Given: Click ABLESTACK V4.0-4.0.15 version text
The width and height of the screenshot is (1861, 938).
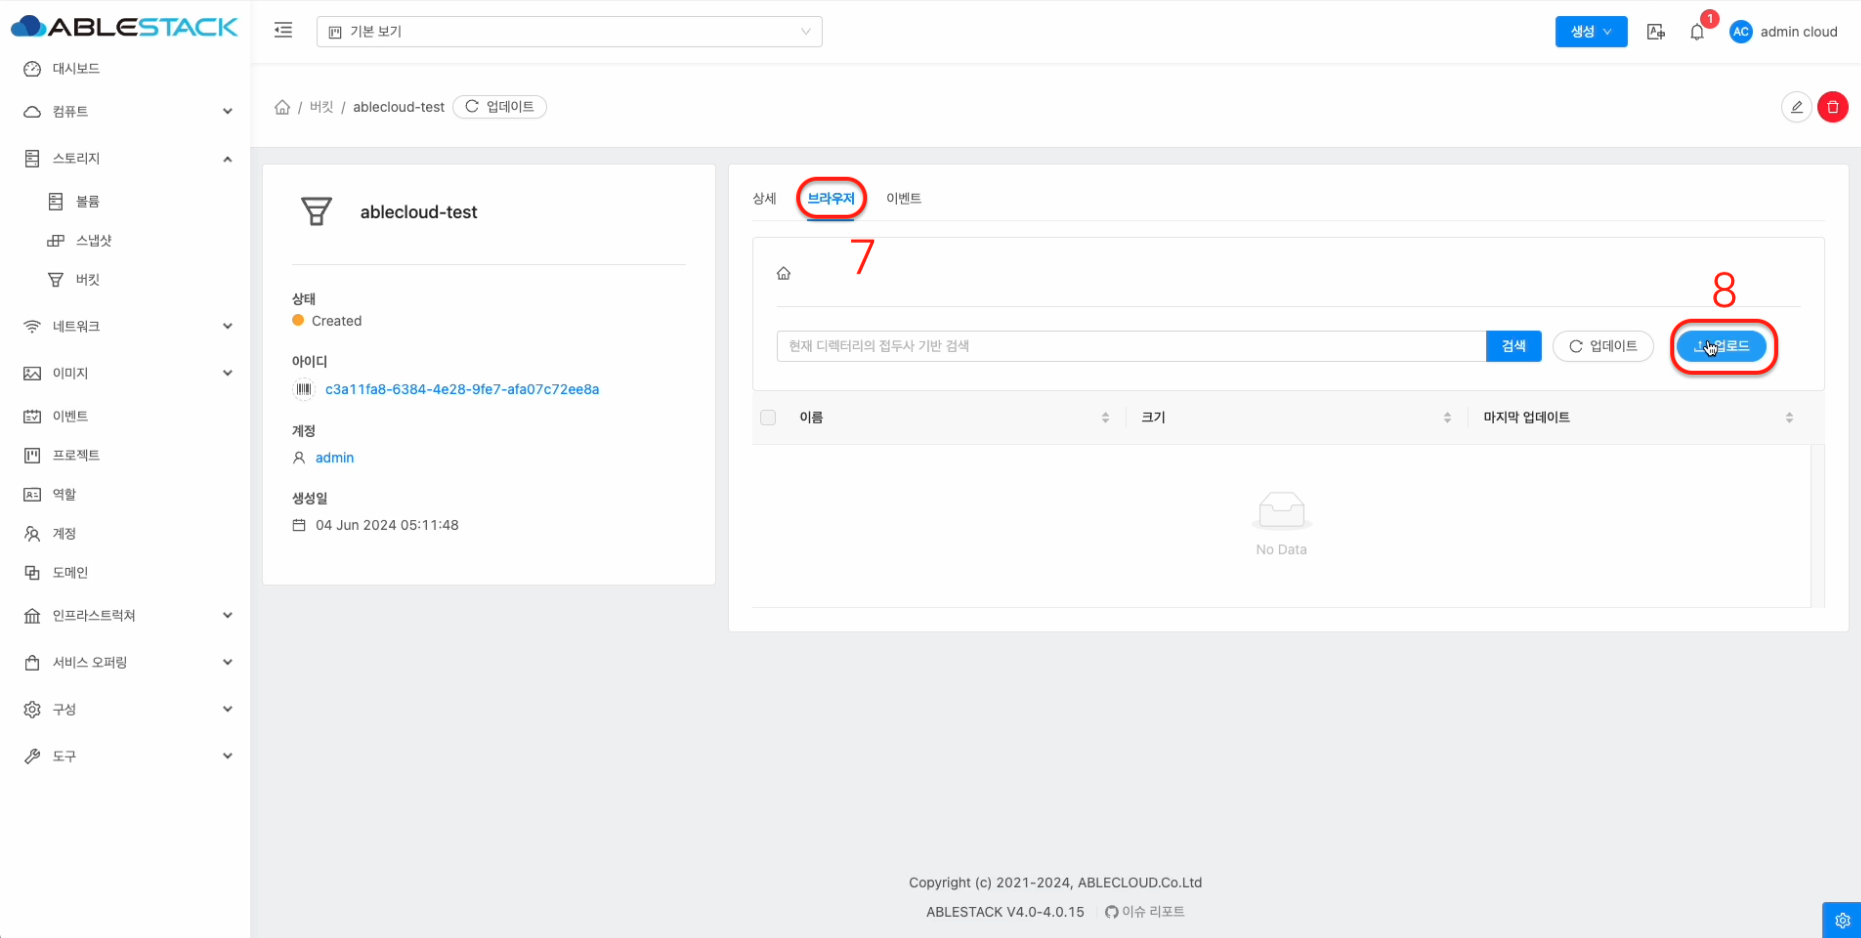Looking at the screenshot, I should [1005, 912].
